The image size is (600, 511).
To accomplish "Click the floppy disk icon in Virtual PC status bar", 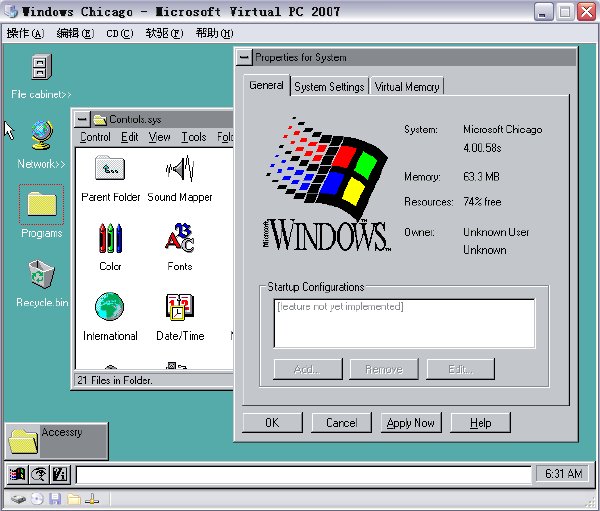I will 55,499.
